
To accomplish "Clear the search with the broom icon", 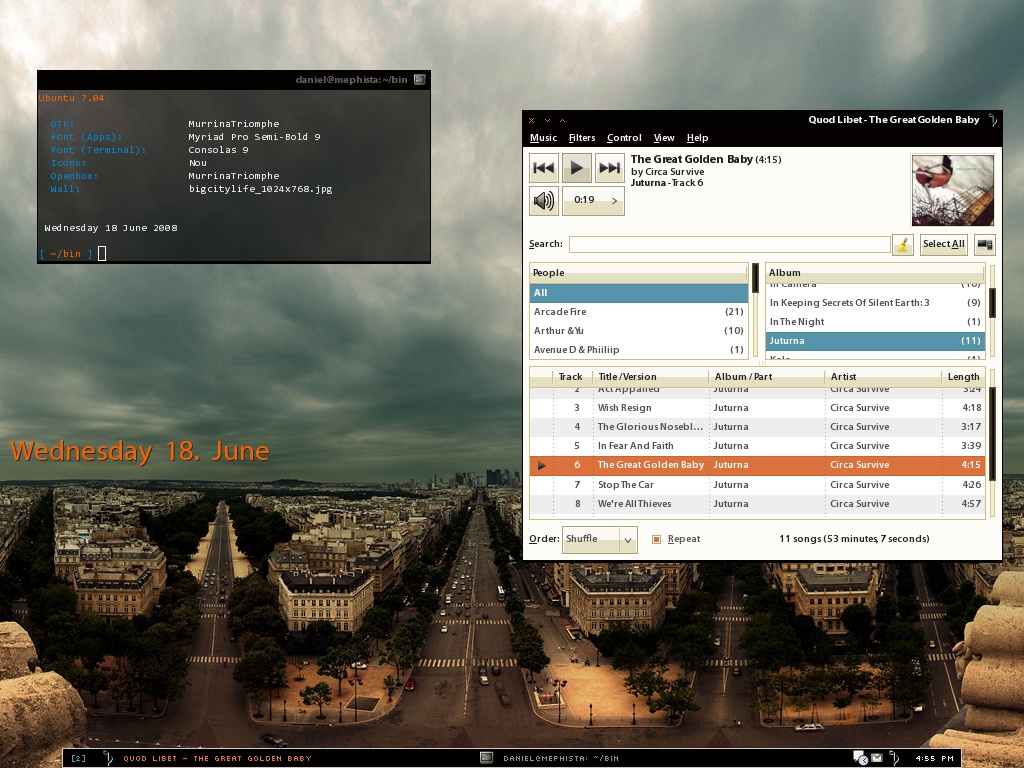I will click(903, 244).
